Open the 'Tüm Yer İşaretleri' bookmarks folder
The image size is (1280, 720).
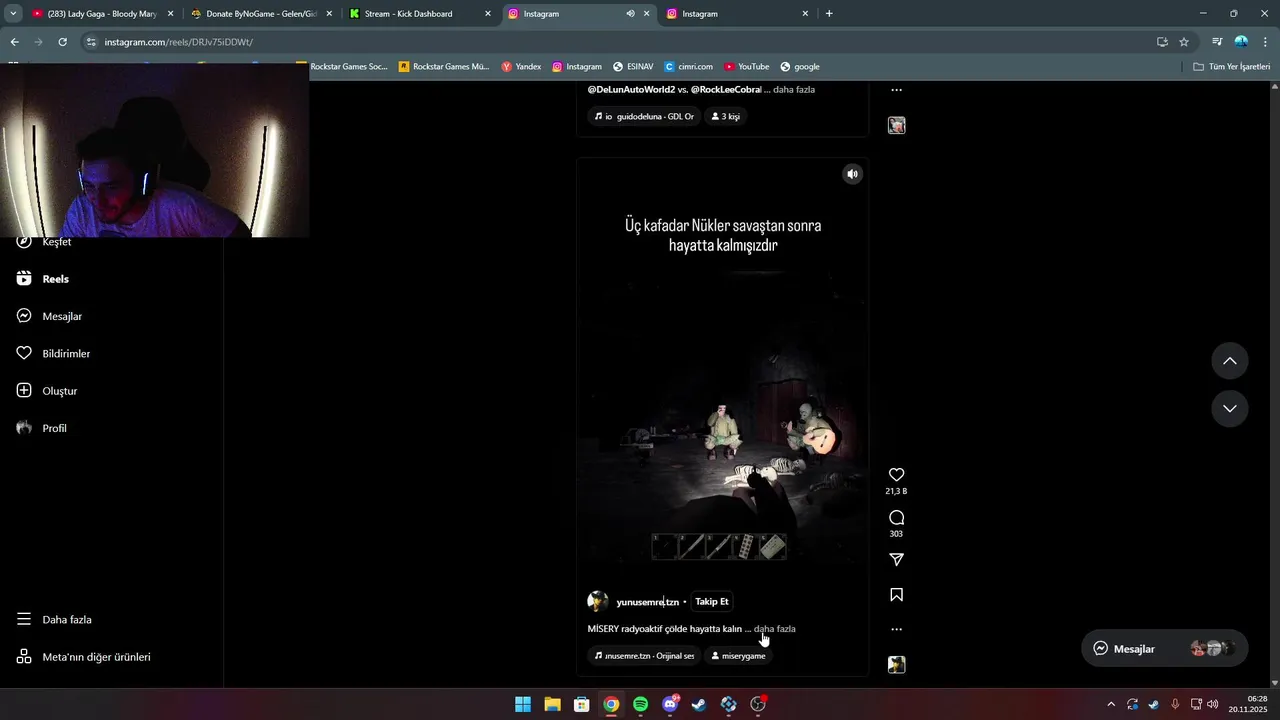pyautogui.click(x=1231, y=67)
